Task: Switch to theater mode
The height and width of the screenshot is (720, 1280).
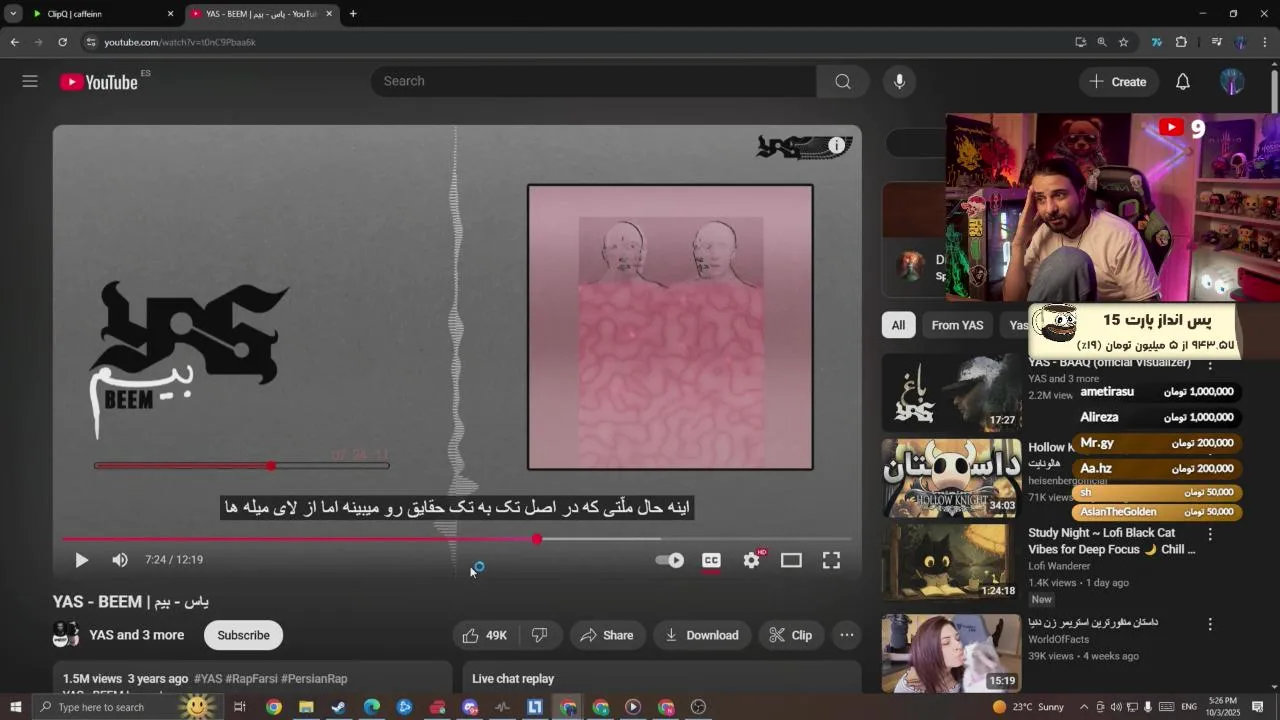Action: pyautogui.click(x=791, y=560)
